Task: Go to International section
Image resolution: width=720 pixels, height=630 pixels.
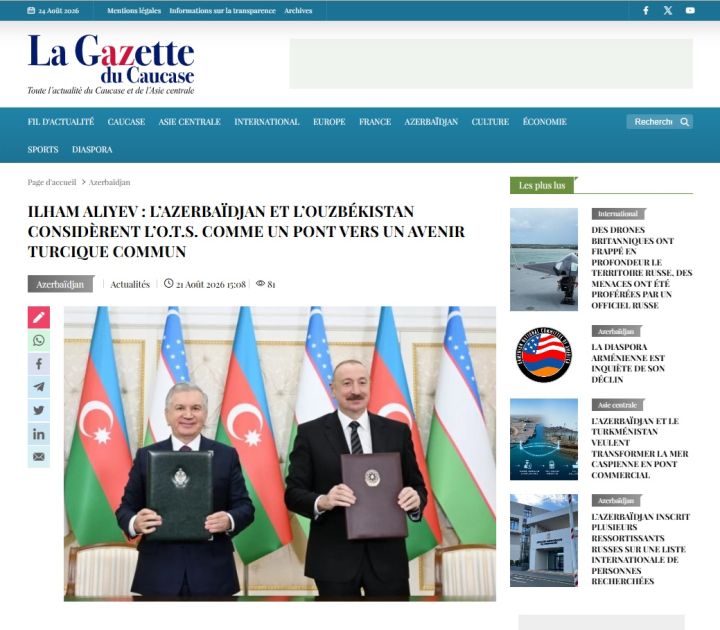Action: click(x=267, y=122)
